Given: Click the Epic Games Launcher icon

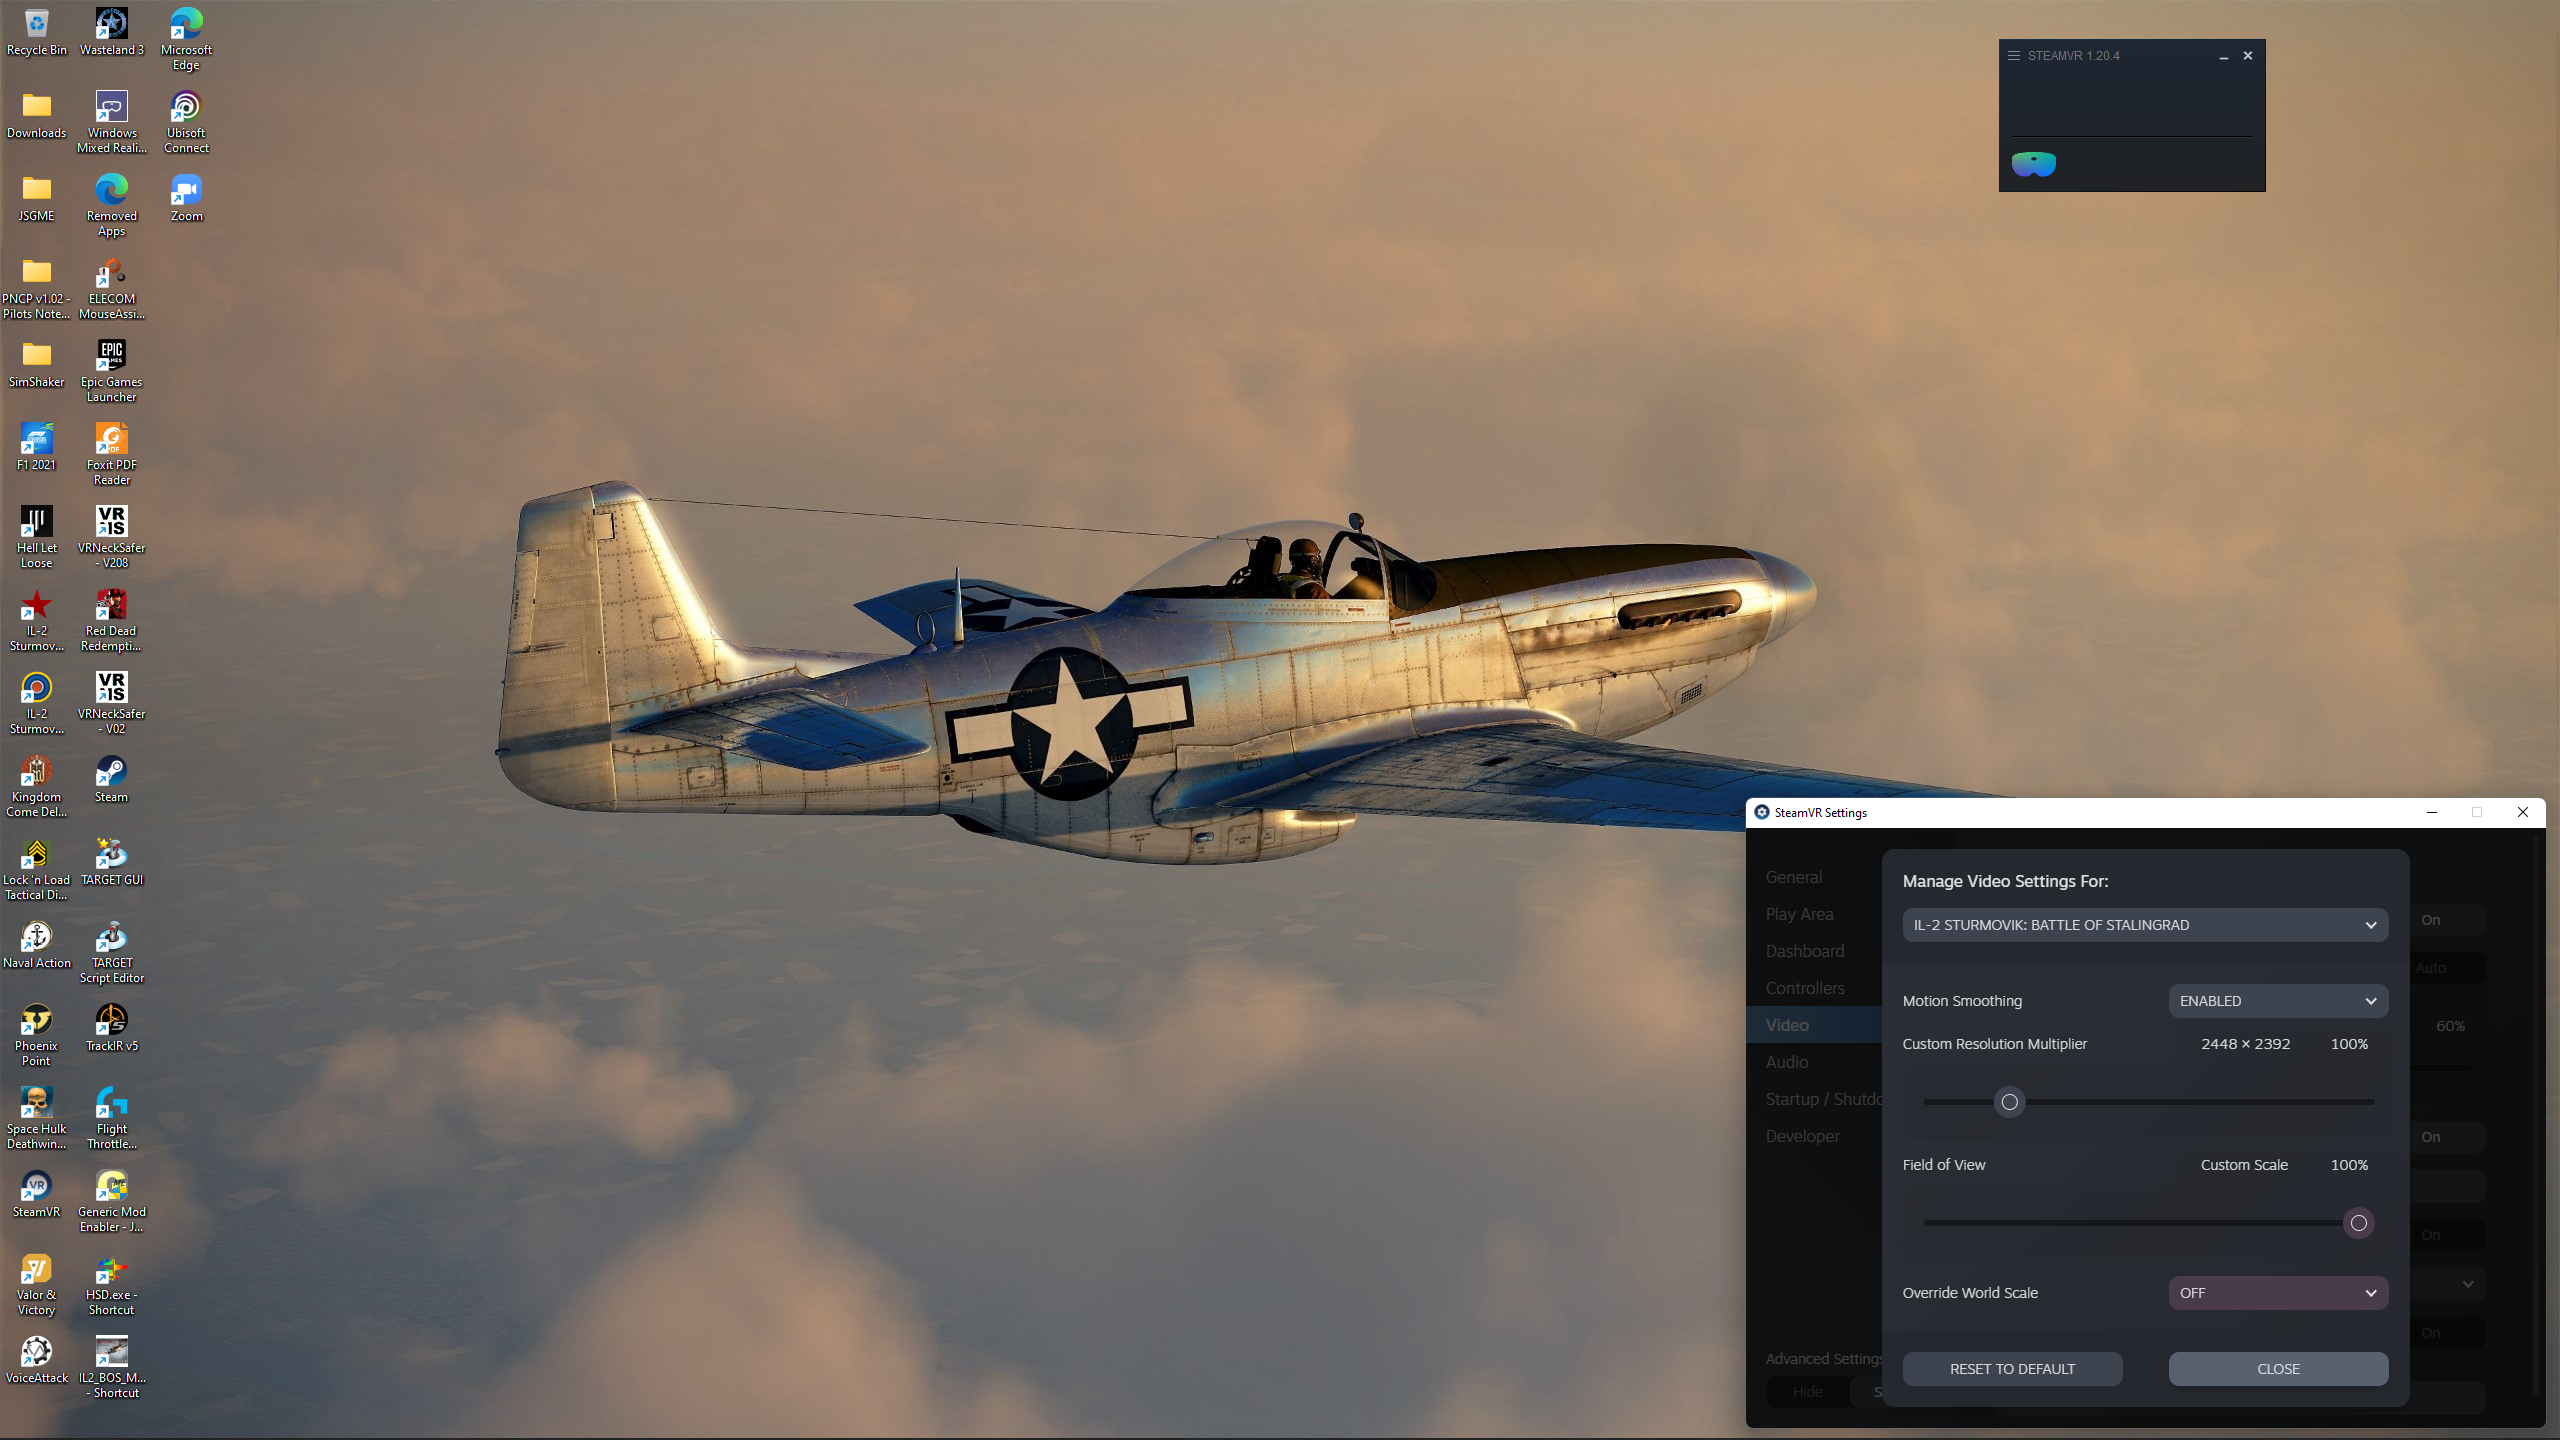Looking at the screenshot, I should (x=112, y=372).
